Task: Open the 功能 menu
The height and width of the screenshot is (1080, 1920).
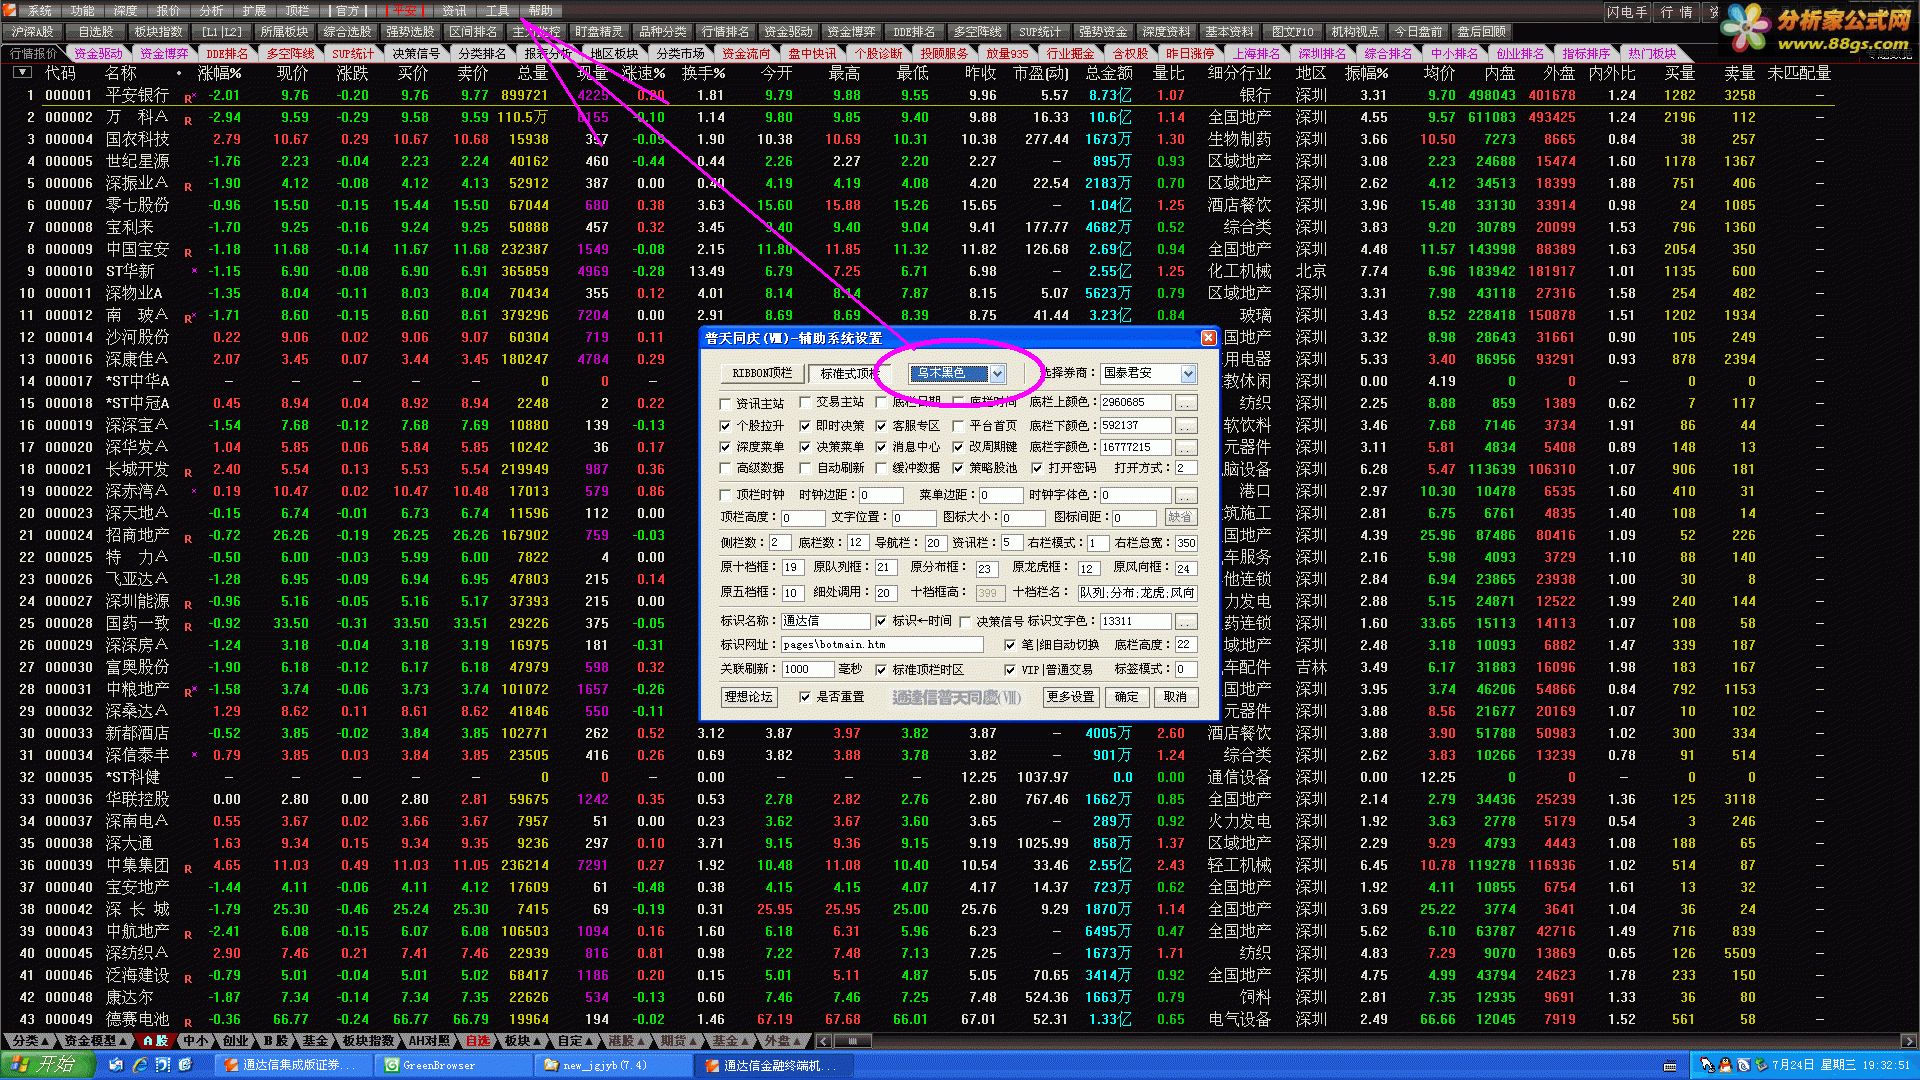Action: 83,11
